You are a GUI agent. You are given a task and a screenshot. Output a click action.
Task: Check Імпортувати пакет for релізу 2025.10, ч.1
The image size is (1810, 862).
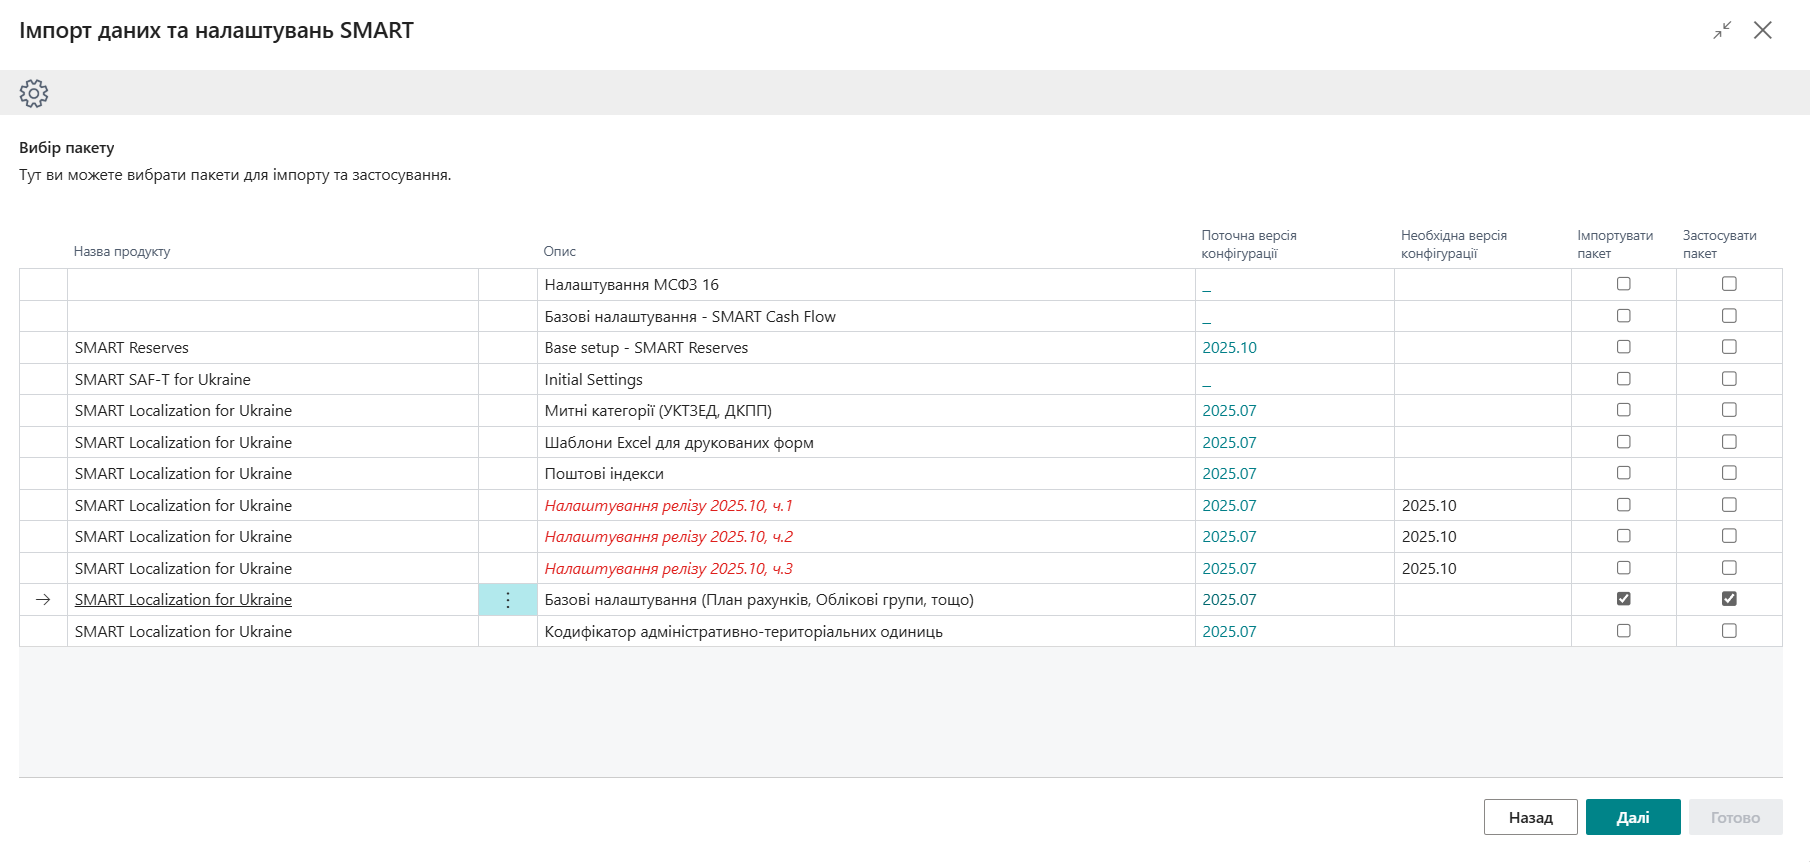pyautogui.click(x=1624, y=505)
